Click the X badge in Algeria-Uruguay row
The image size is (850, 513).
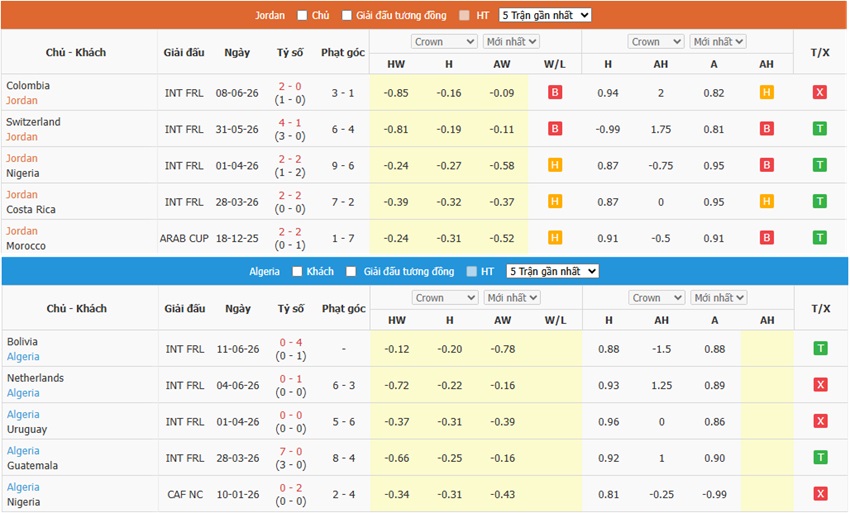pos(820,421)
